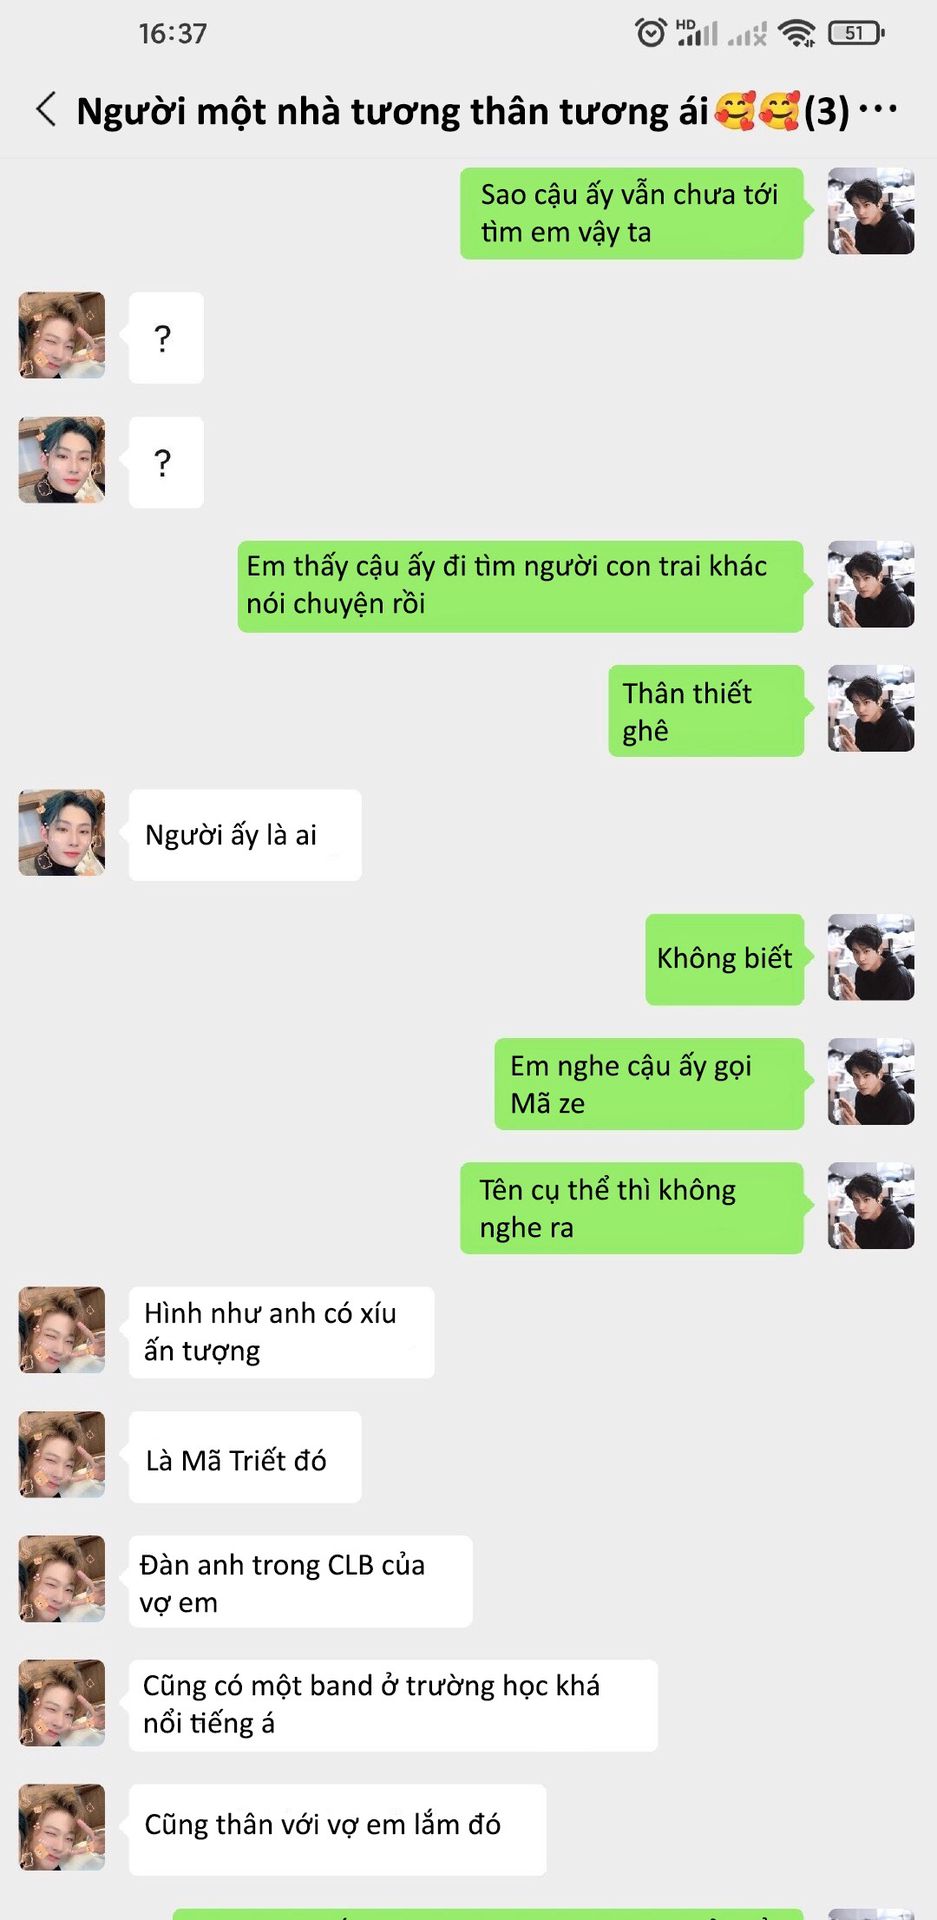937x1920 pixels.
Task: Tap message 'Em nghe cậu ấy gọi Mã ze'
Action: coord(649,1084)
